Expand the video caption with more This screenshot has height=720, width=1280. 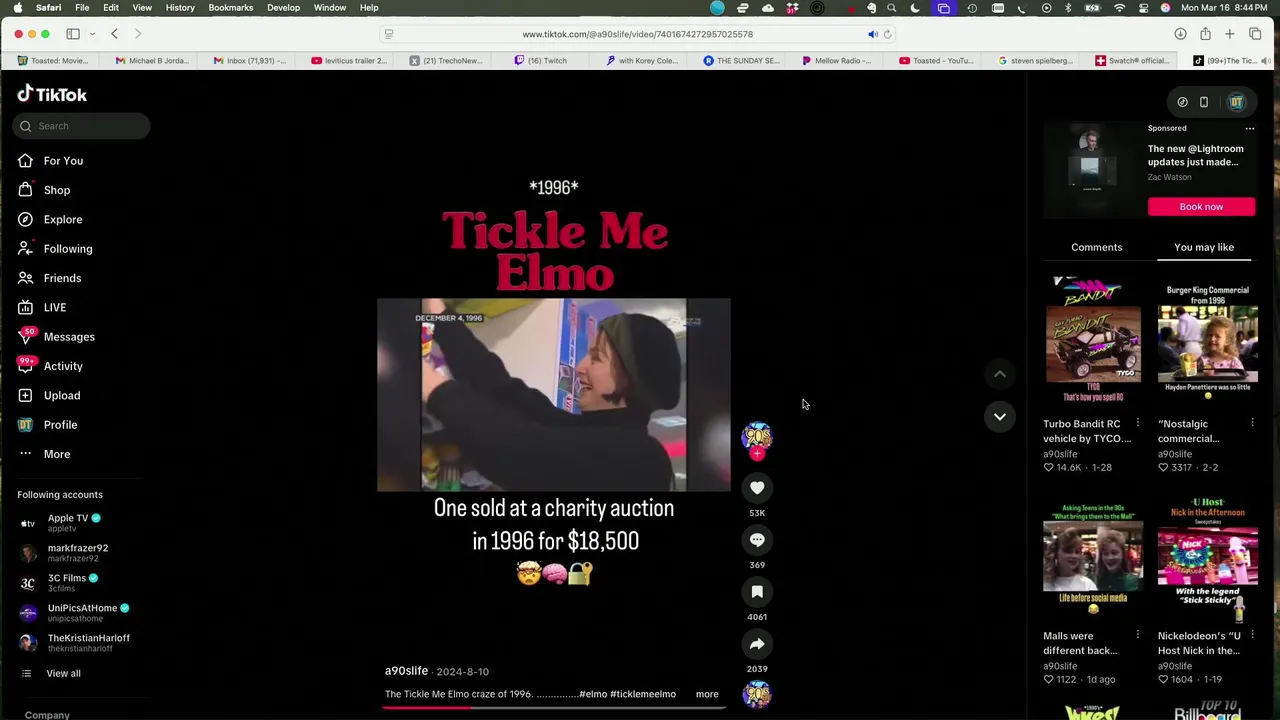click(707, 694)
